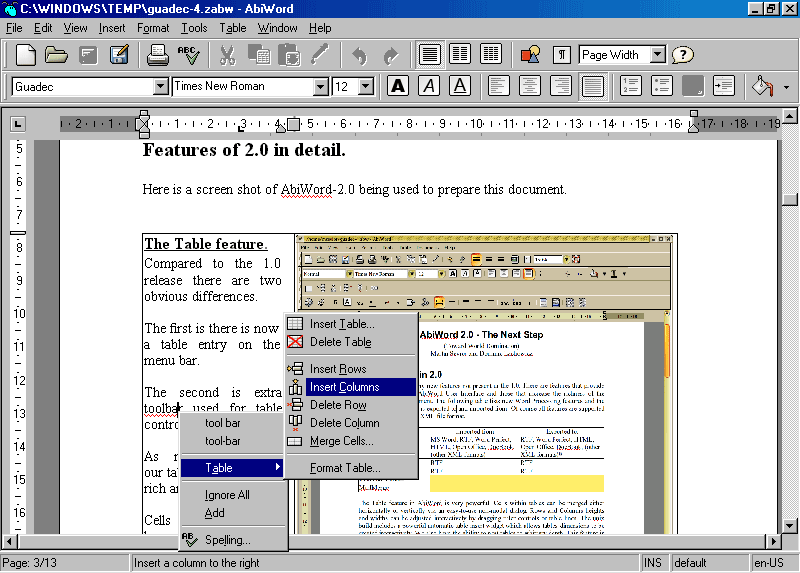
Task: Open the Format menu
Action: point(153,28)
